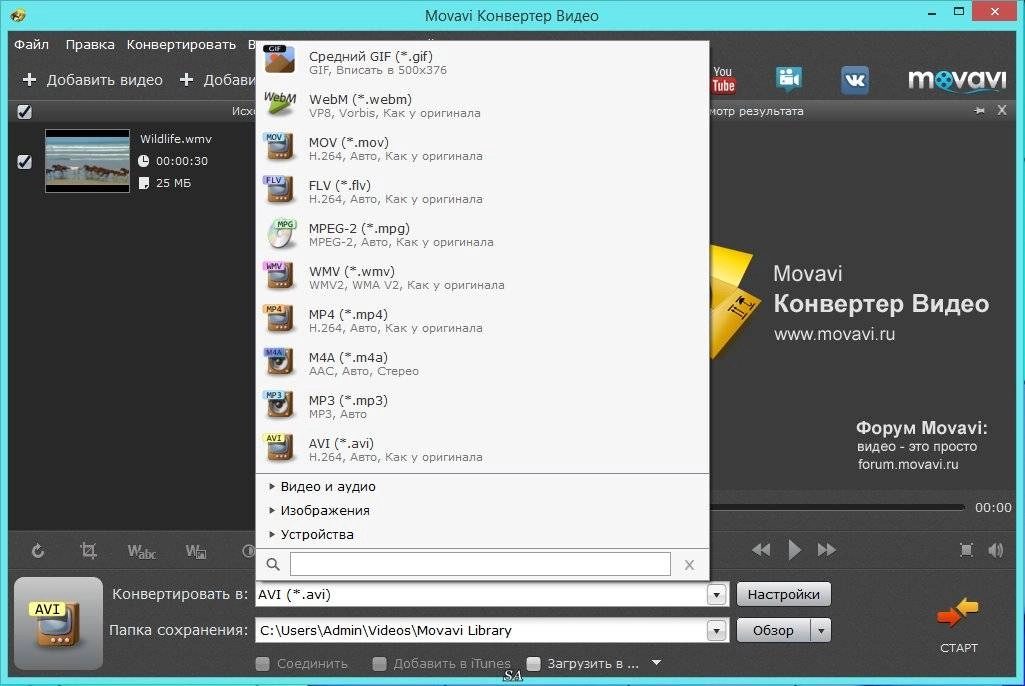This screenshot has width=1025, height=686.
Task: Close the preview result panel
Action: click(1001, 111)
